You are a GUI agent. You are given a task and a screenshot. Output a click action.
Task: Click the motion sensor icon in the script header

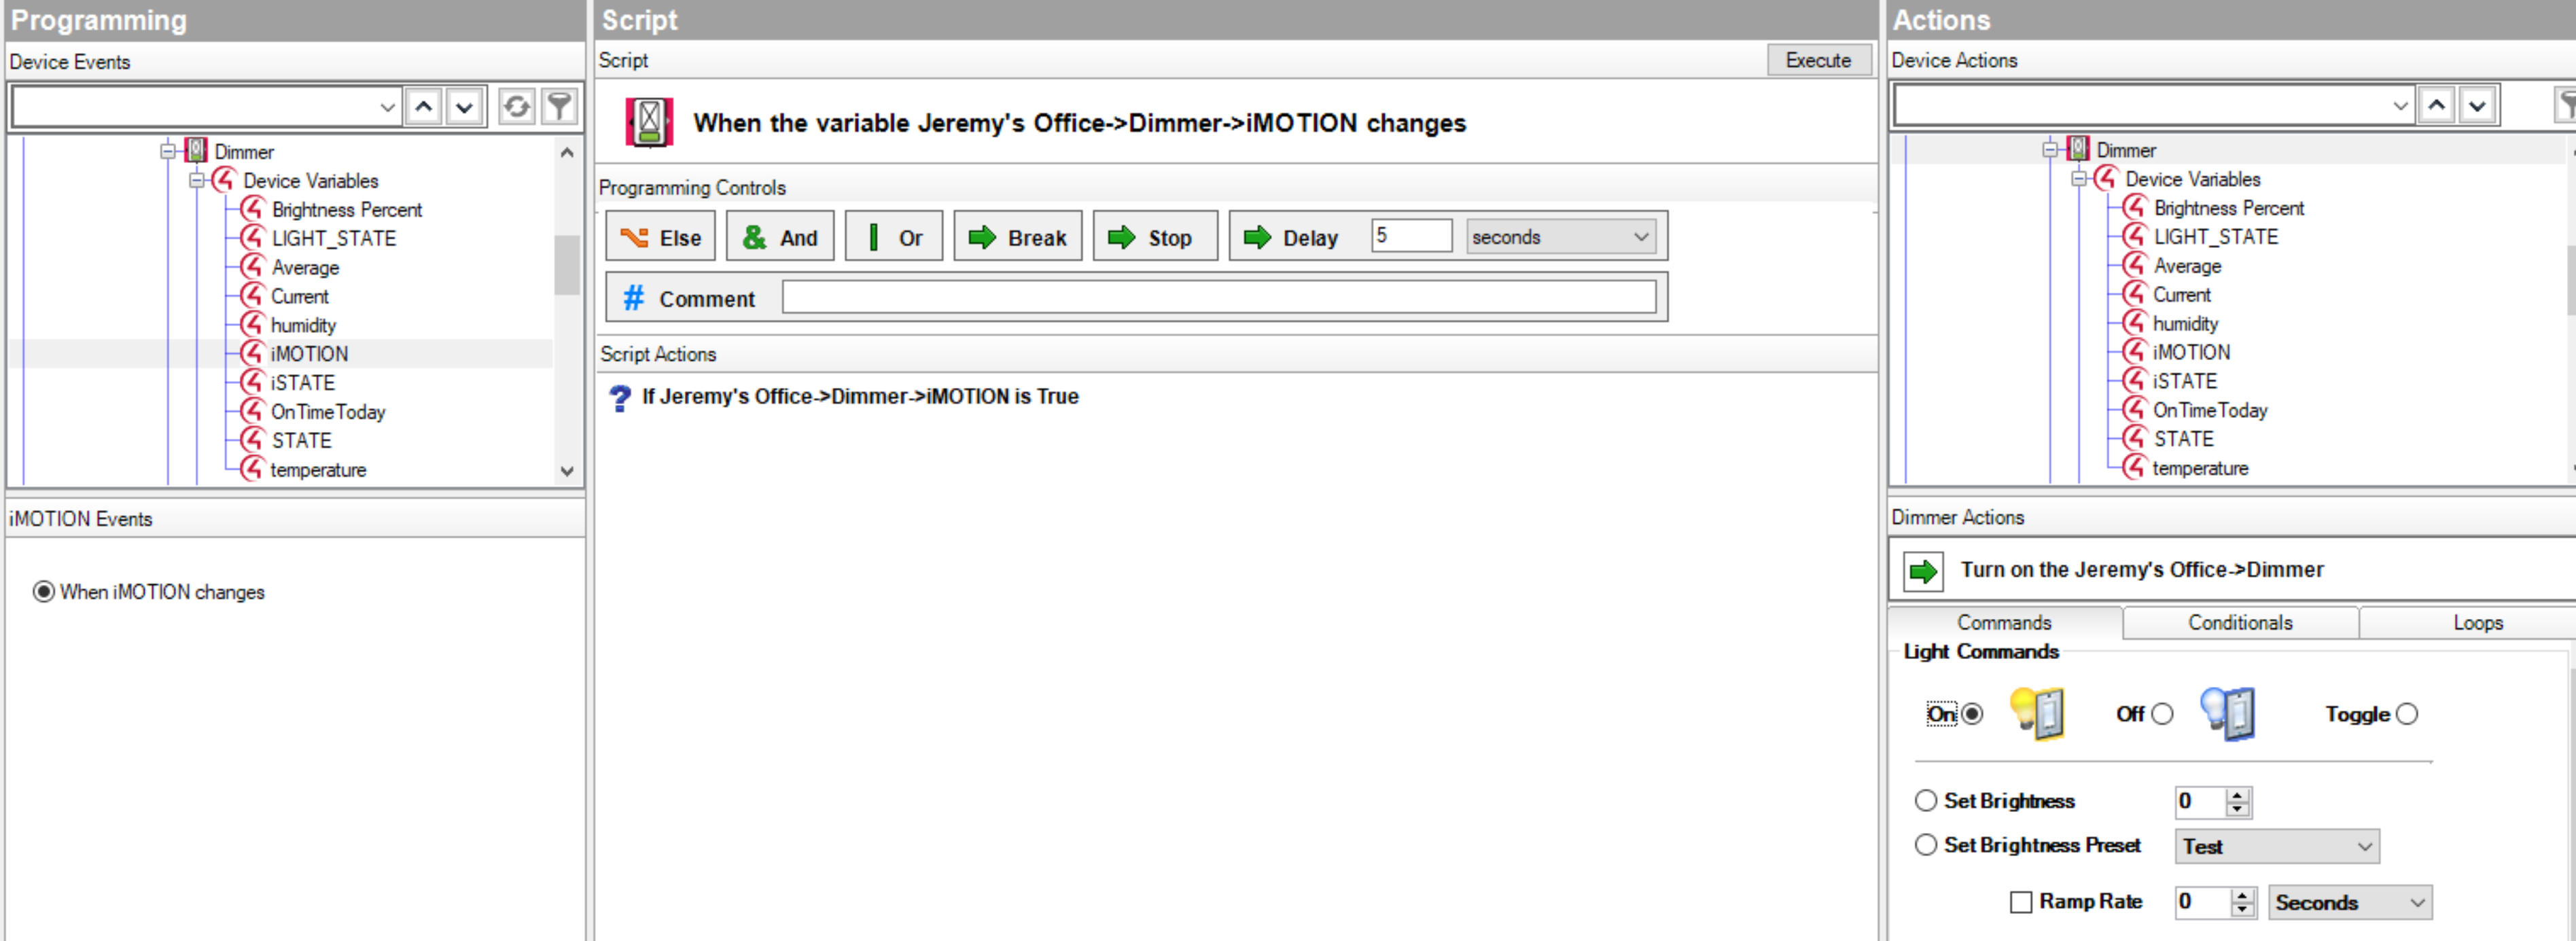coord(649,122)
